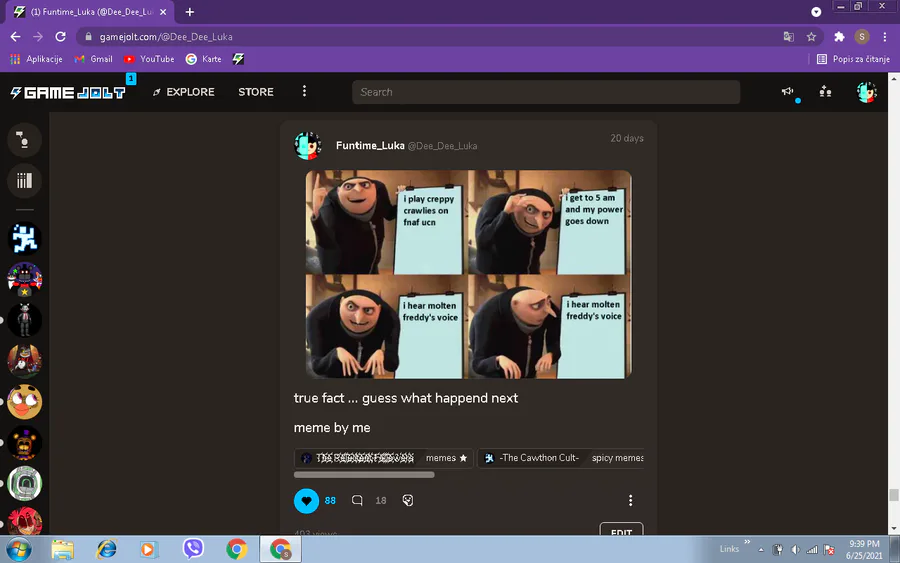Open the post comments icon
The width and height of the screenshot is (900, 563).
pos(357,500)
